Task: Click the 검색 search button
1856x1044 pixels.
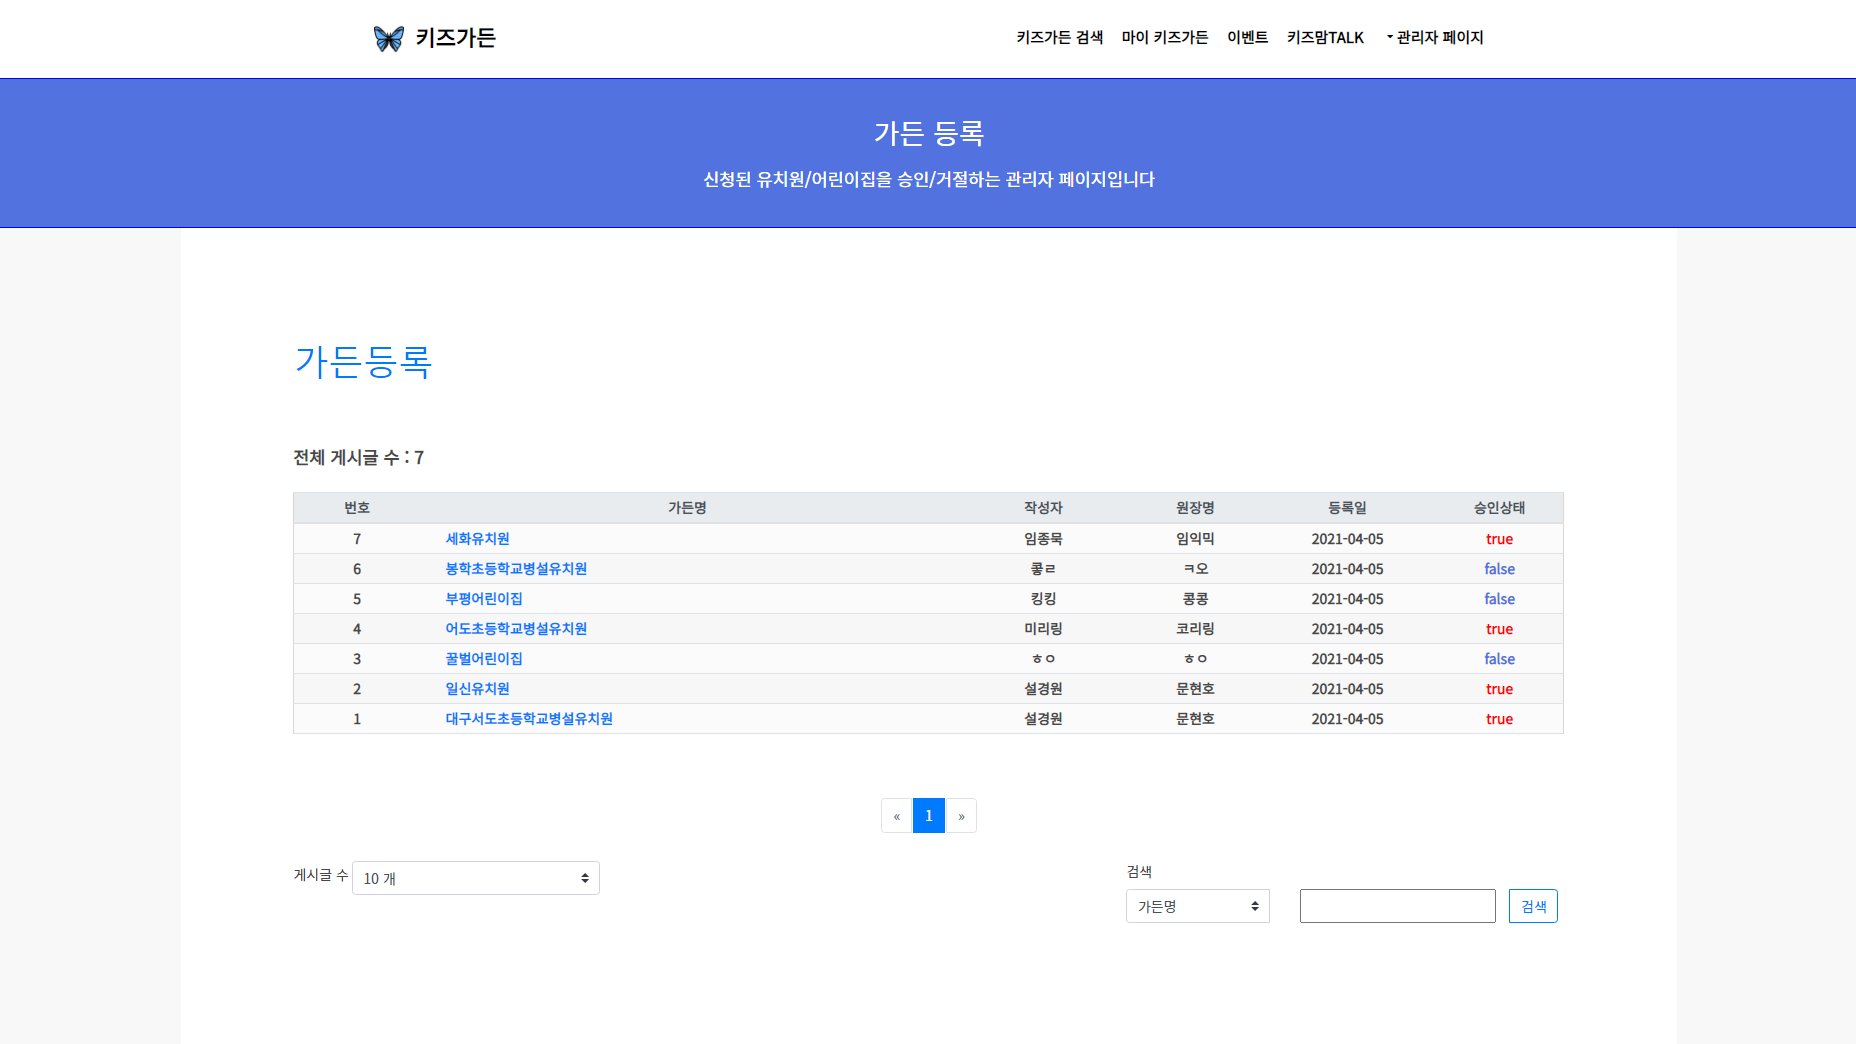Action: pos(1533,906)
